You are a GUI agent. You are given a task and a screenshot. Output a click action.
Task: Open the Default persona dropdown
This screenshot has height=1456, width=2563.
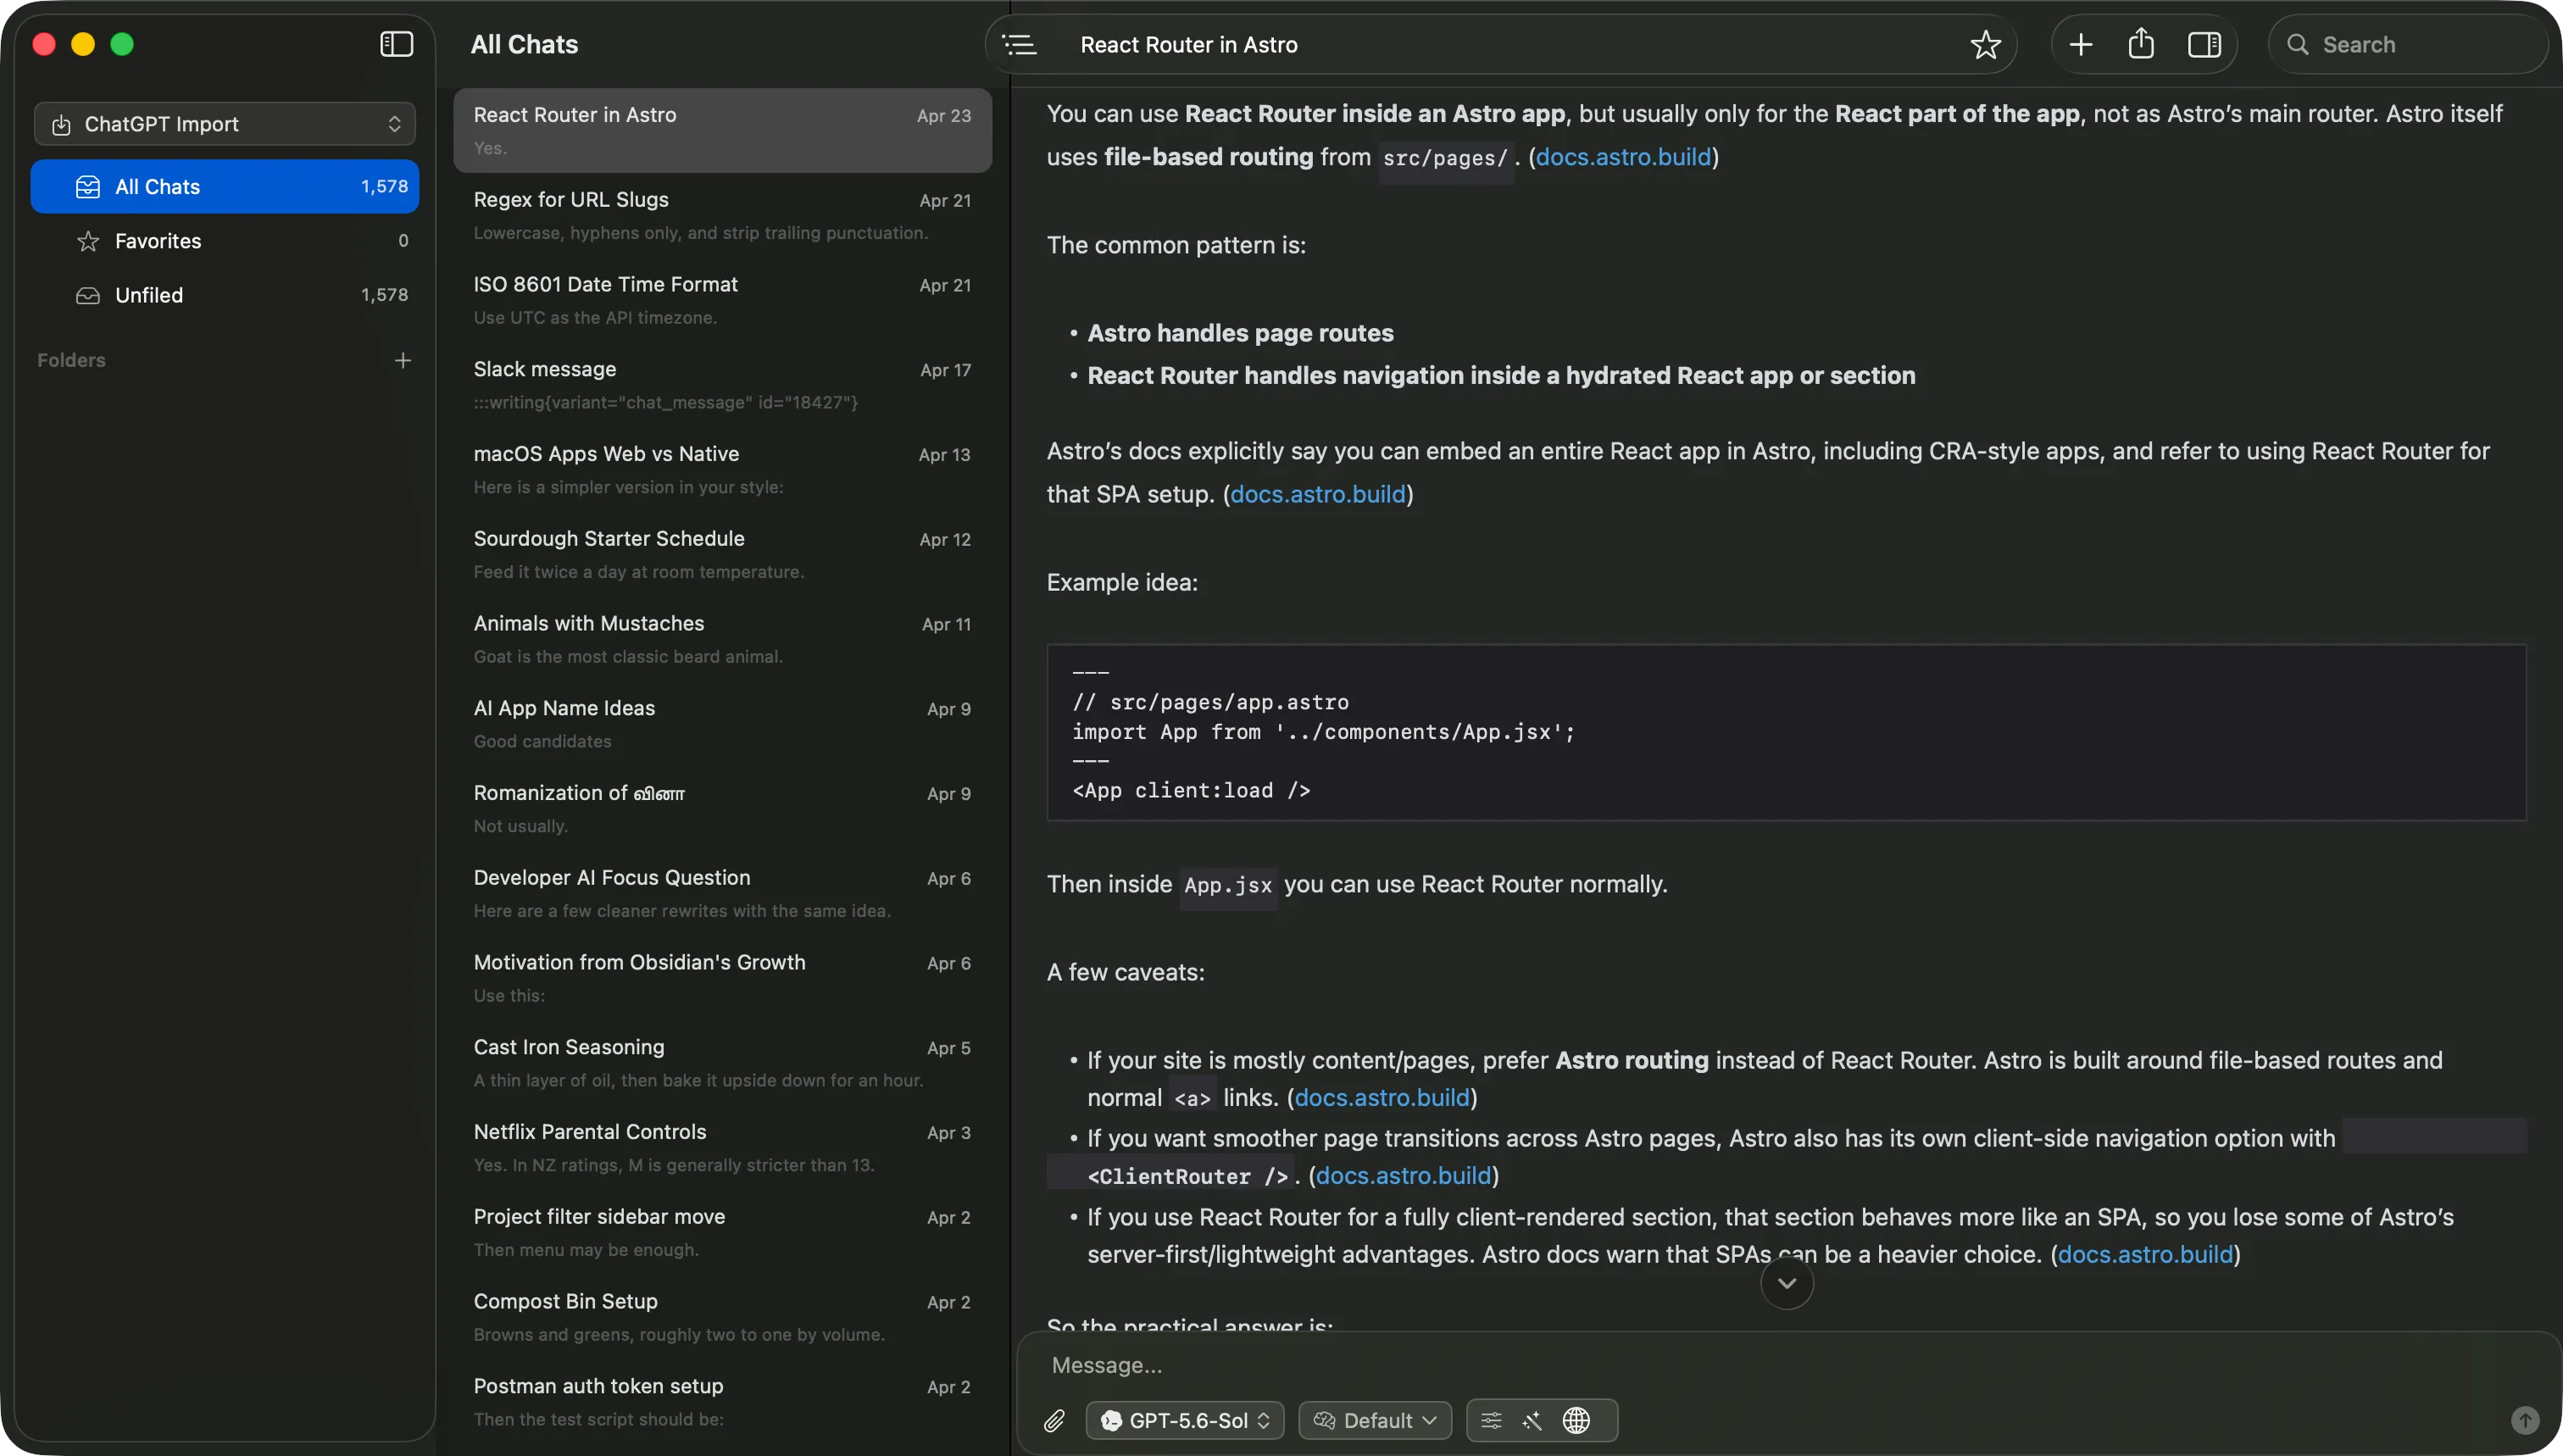pos(1374,1420)
